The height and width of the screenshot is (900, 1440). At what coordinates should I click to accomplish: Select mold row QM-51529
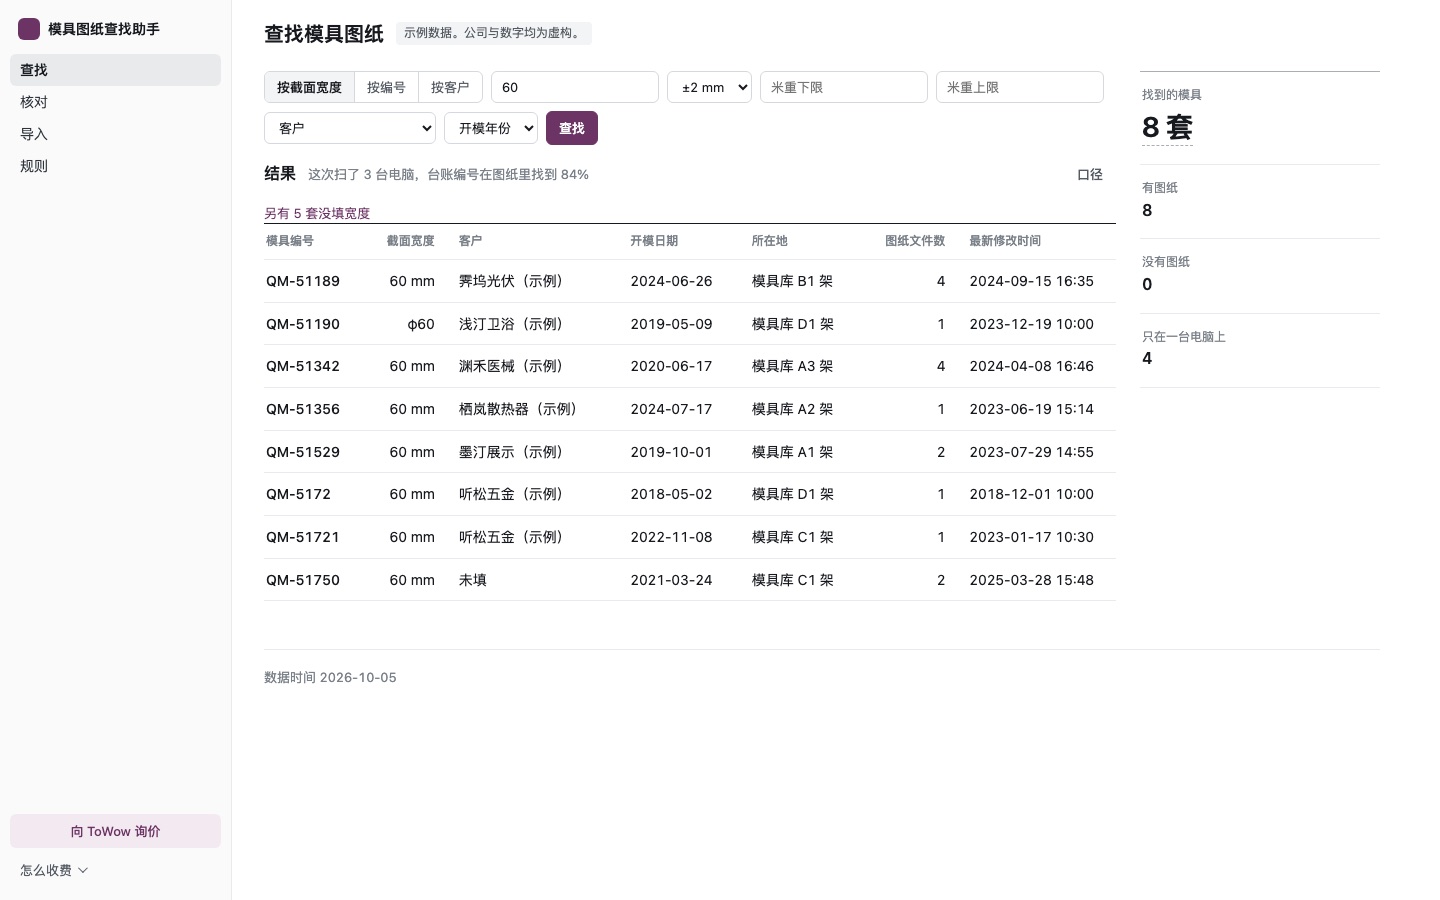(690, 452)
